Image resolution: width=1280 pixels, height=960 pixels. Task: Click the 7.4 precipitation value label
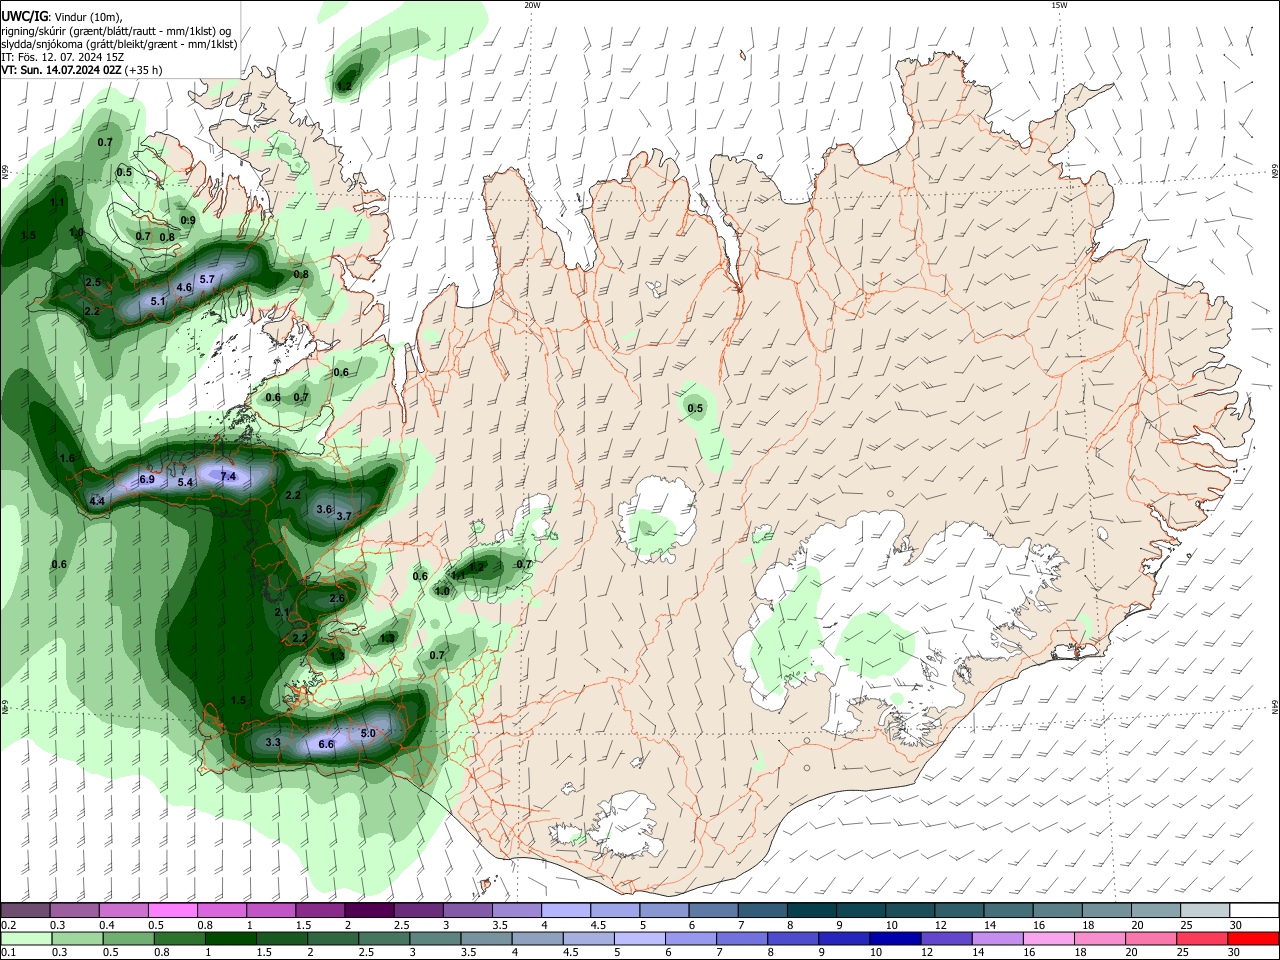tap(228, 476)
